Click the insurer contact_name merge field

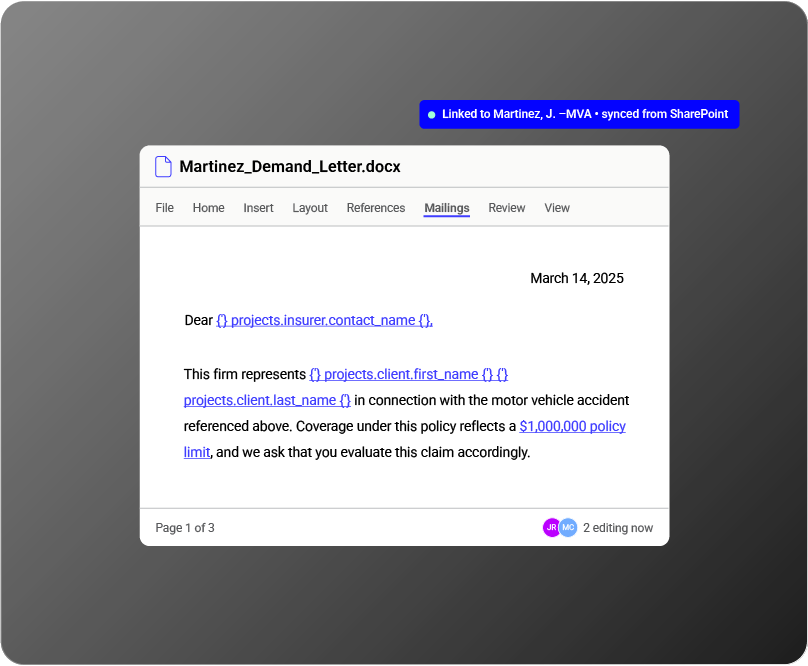(324, 320)
